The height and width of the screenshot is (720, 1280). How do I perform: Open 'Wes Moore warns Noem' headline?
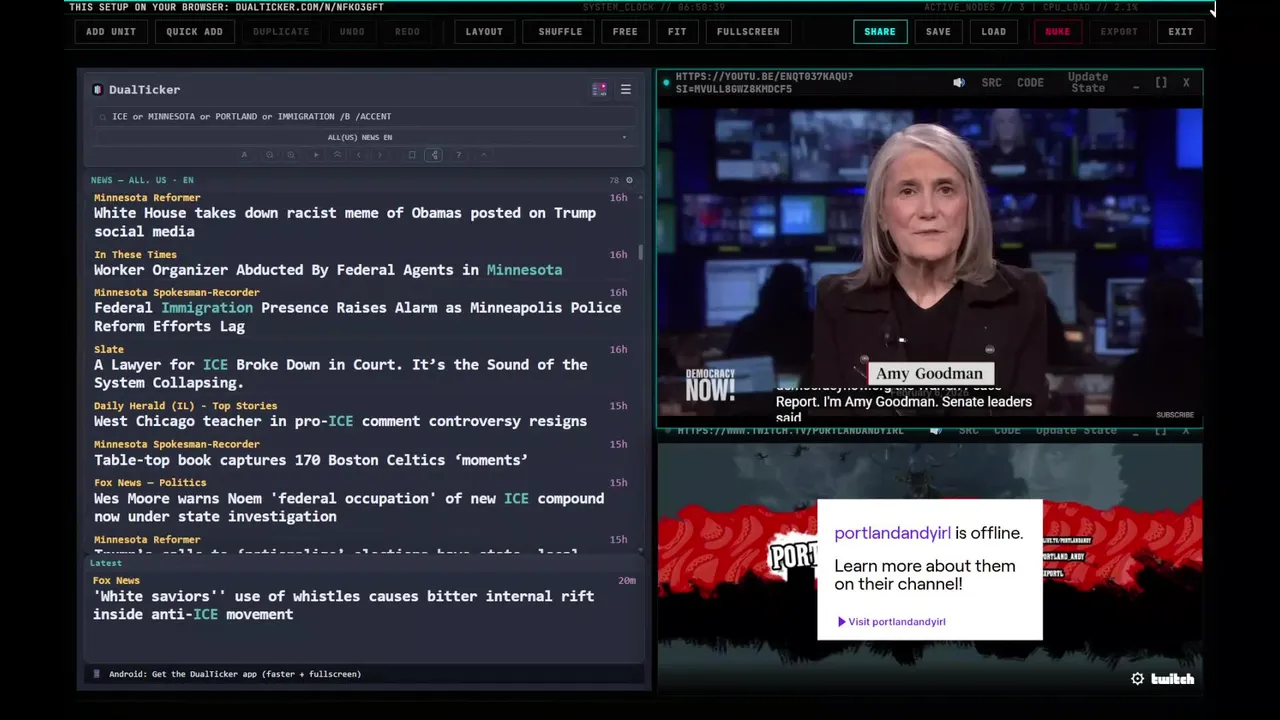pos(349,507)
